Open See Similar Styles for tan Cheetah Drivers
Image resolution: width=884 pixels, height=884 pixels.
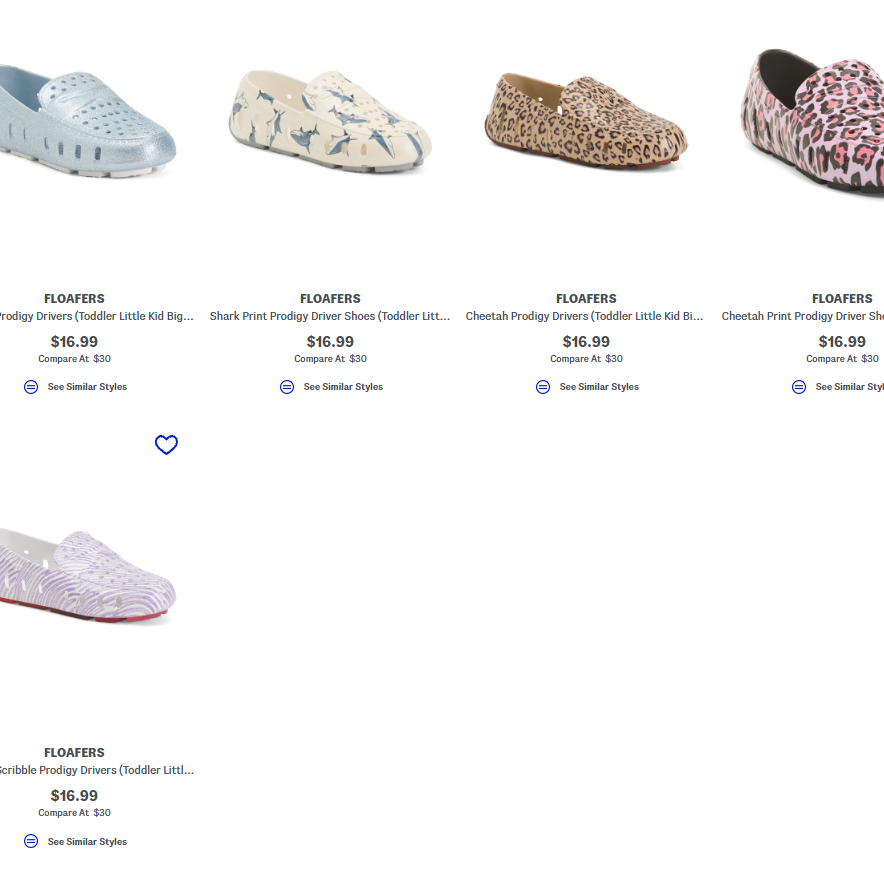[x=599, y=387]
